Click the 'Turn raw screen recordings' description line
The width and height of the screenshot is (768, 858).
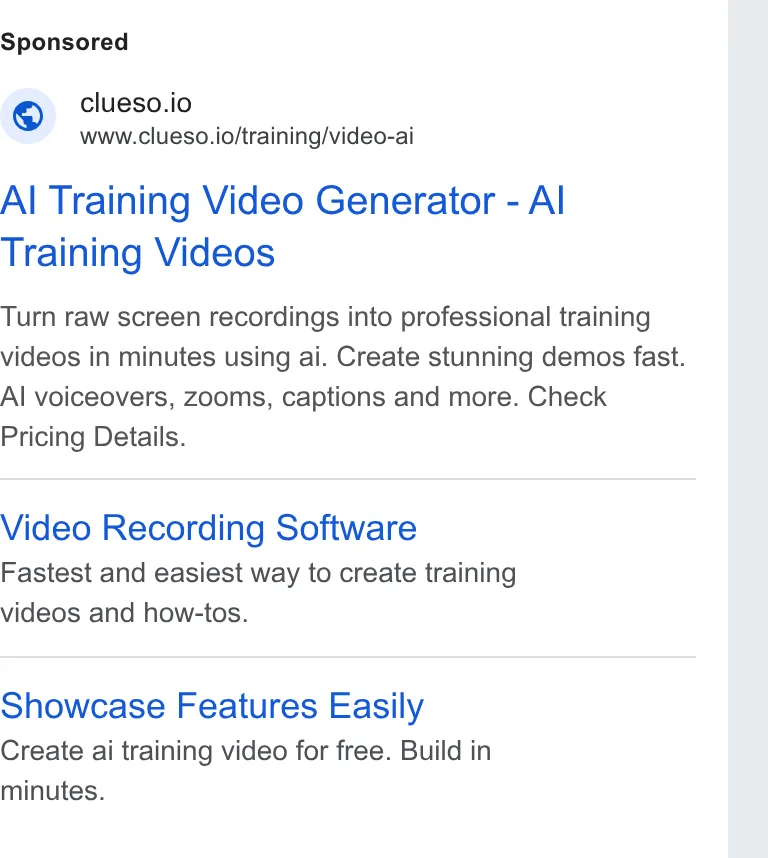coord(325,317)
